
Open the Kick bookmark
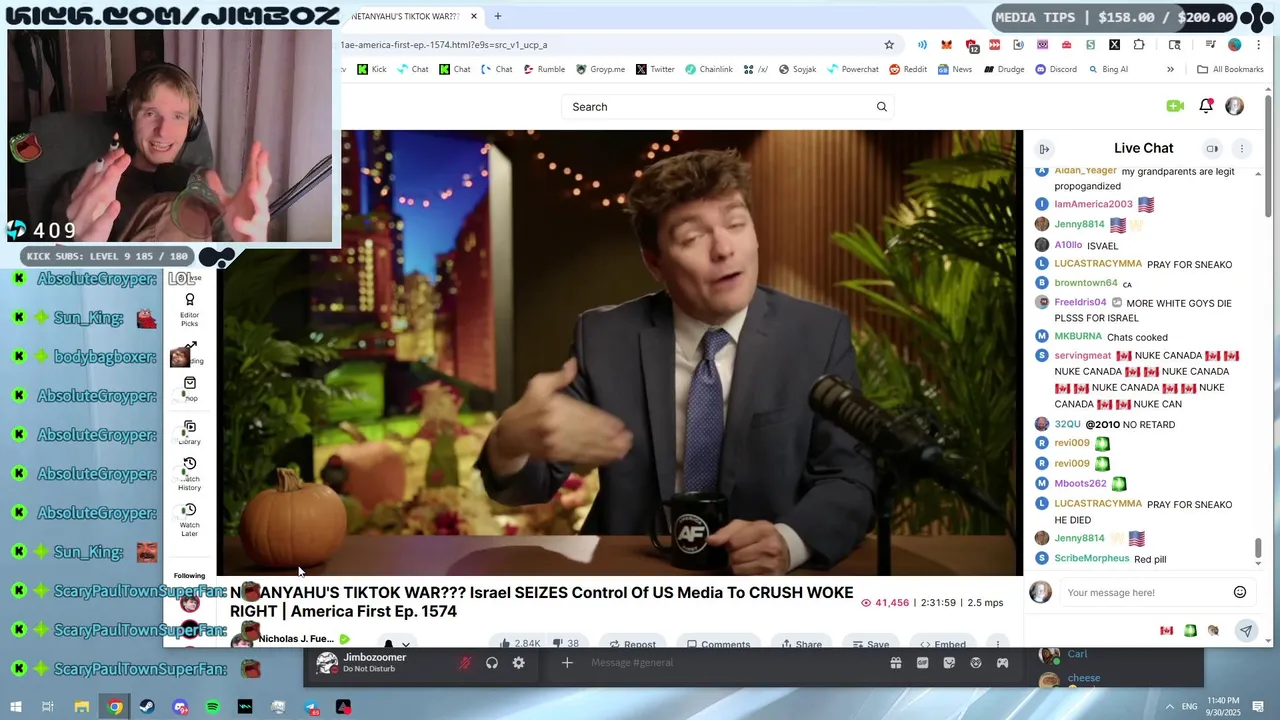point(371,70)
